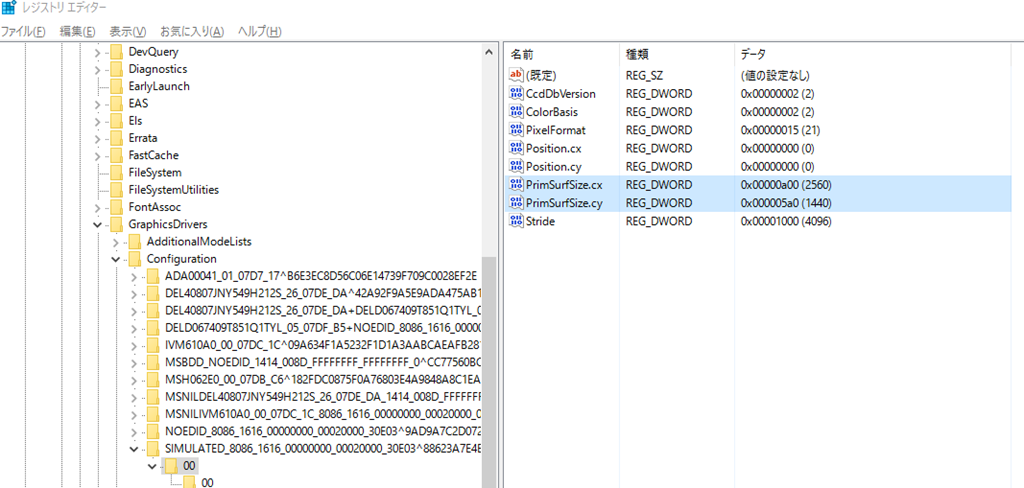Select the AdditionalModeLists folder icon
The height and width of the screenshot is (488, 1024).
tap(135, 242)
